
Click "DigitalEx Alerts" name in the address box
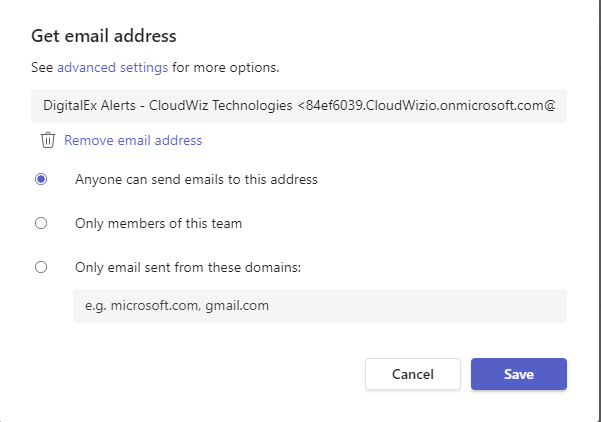91,106
